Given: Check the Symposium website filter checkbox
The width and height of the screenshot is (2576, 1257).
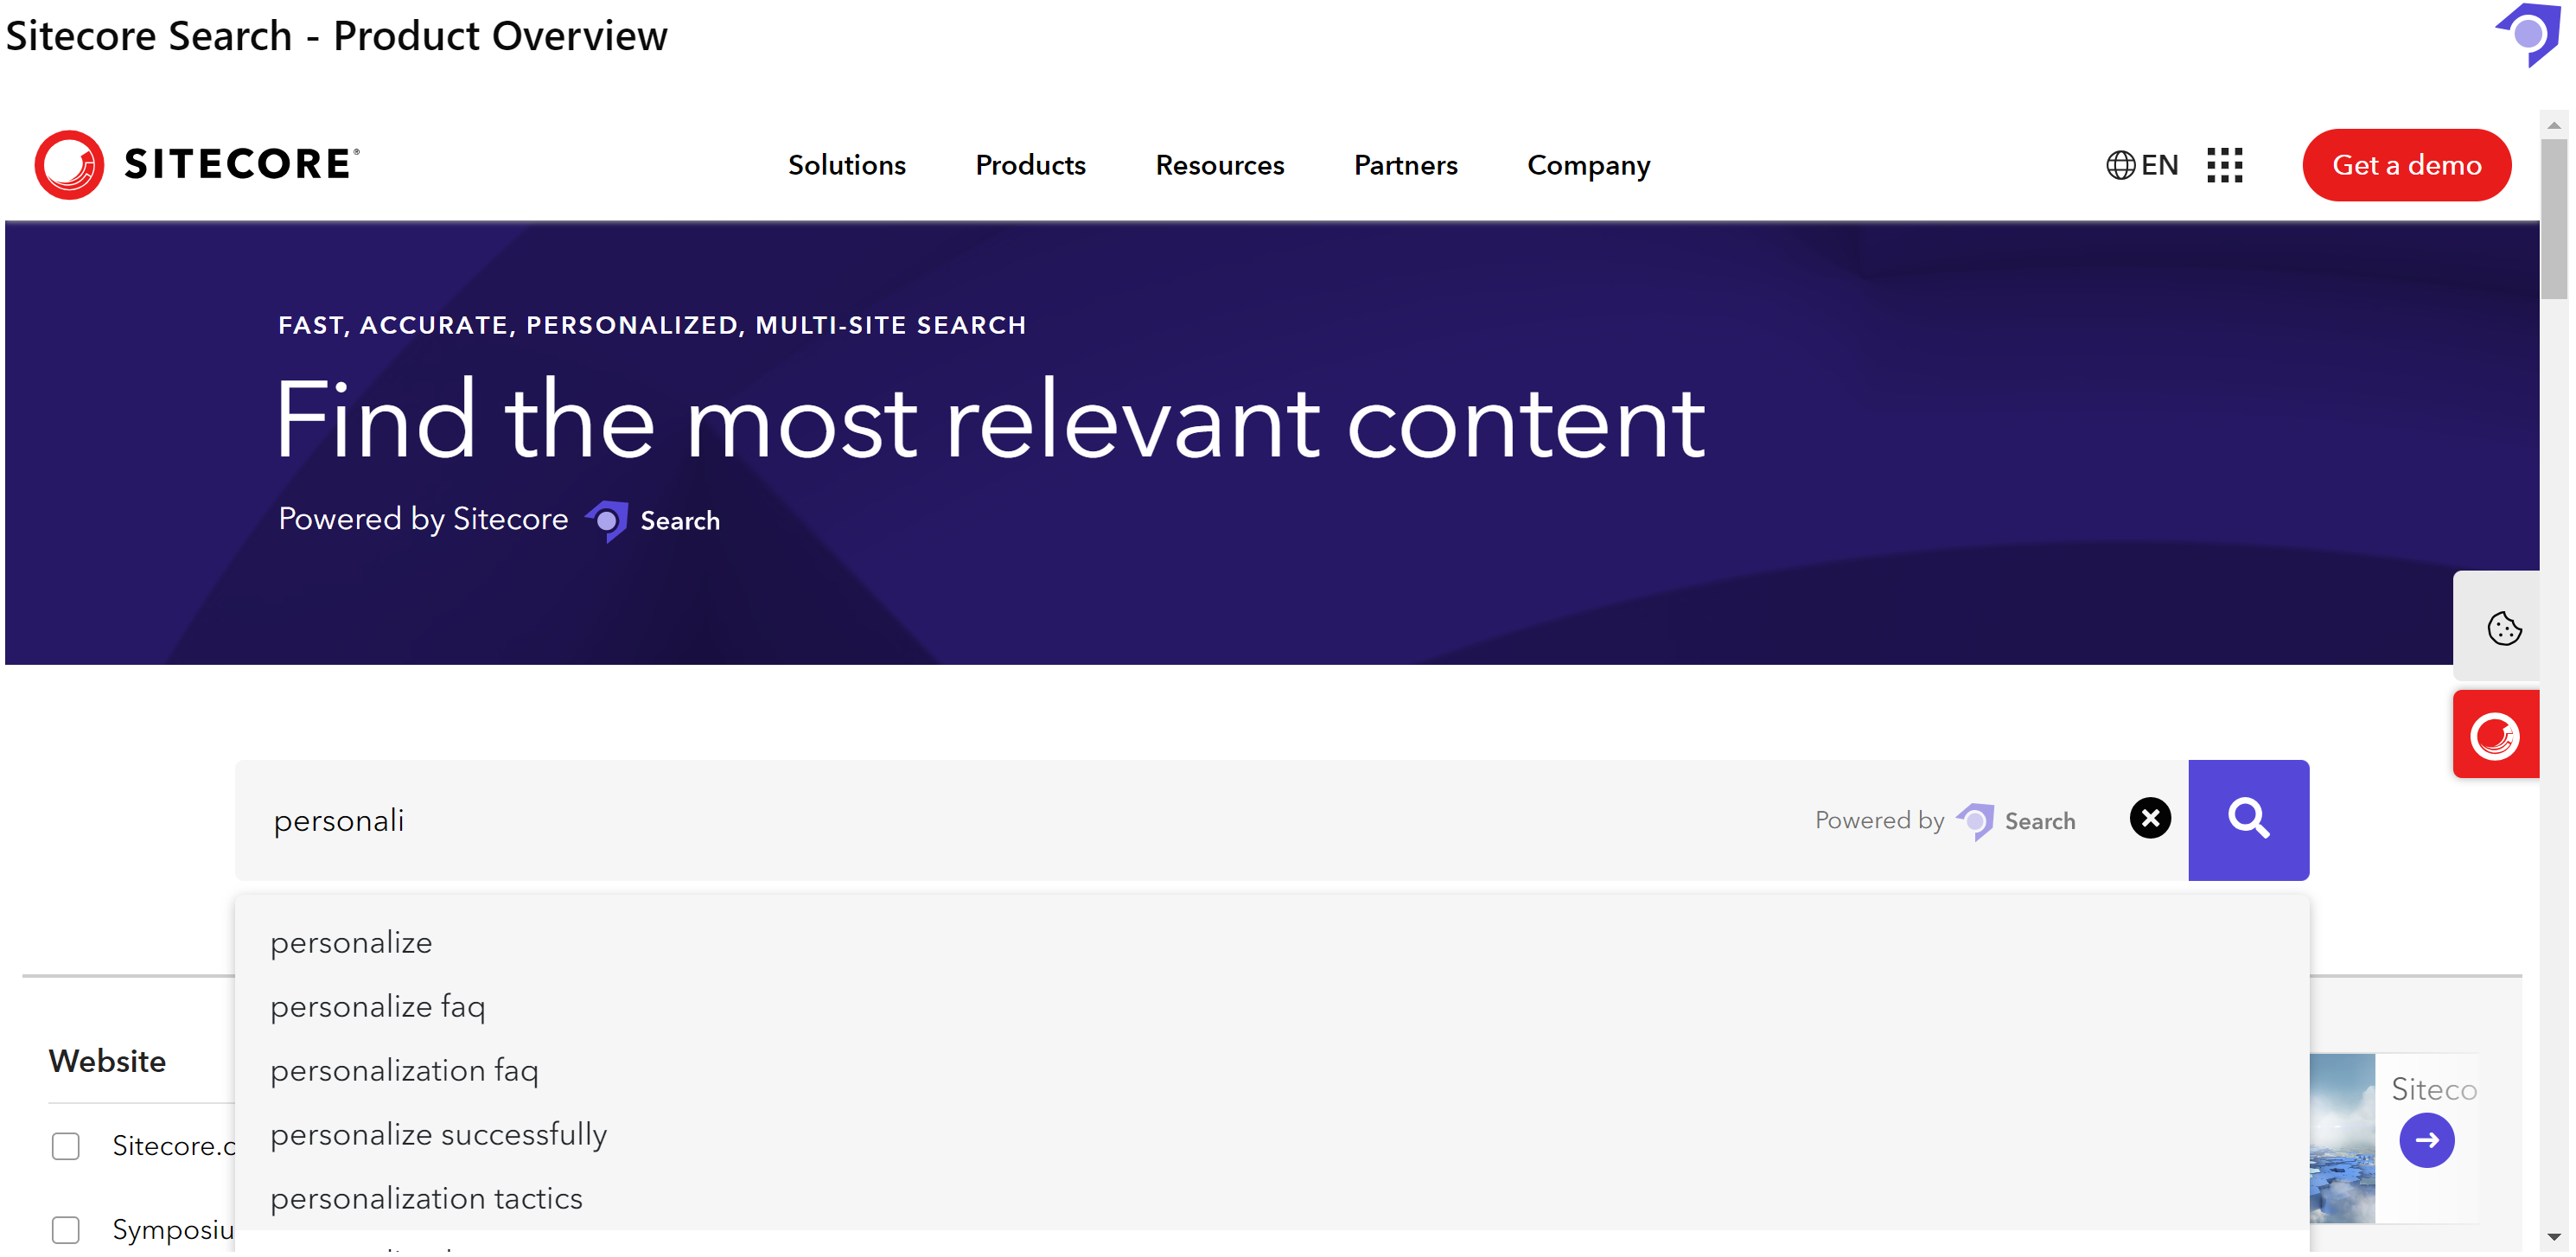Looking at the screenshot, I should pyautogui.click(x=66, y=1229).
